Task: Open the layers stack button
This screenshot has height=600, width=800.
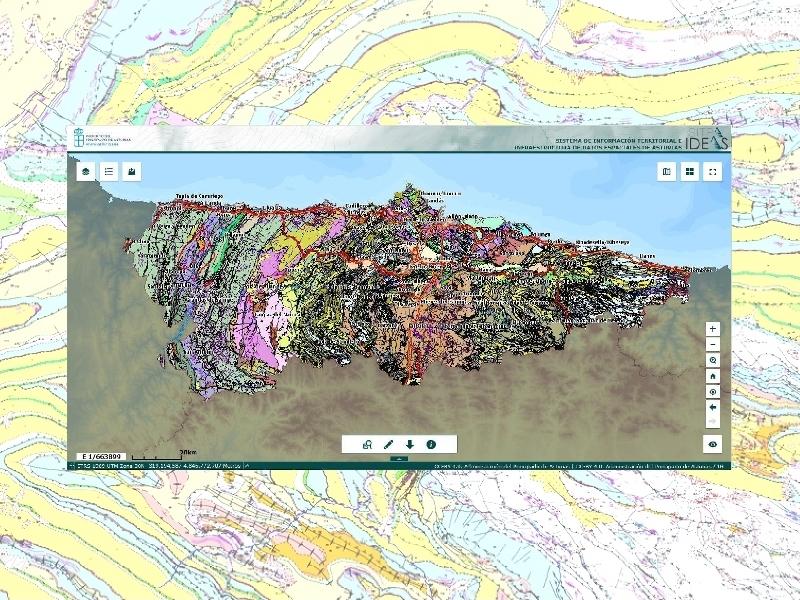Action: coord(86,171)
